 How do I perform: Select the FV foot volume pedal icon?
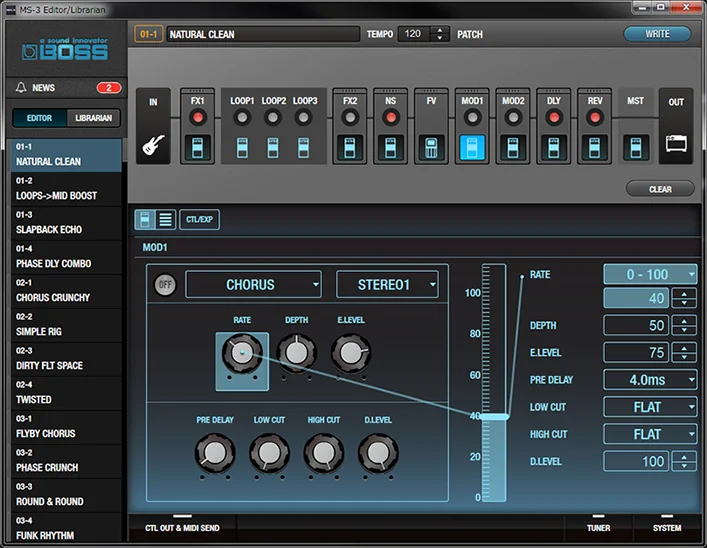coord(432,149)
